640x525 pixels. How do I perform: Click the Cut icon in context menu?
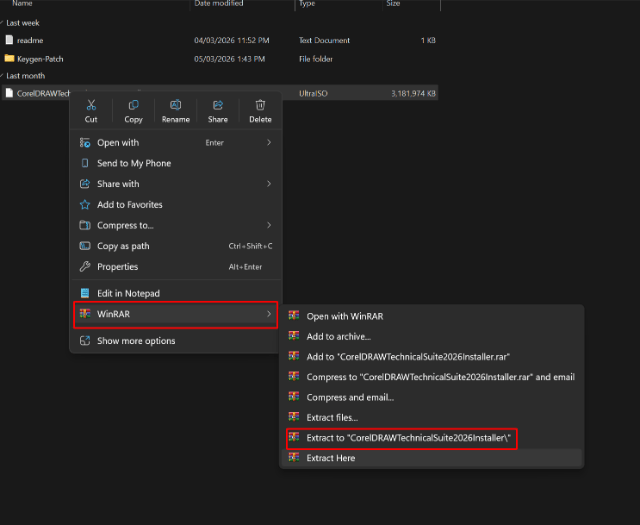point(91,105)
